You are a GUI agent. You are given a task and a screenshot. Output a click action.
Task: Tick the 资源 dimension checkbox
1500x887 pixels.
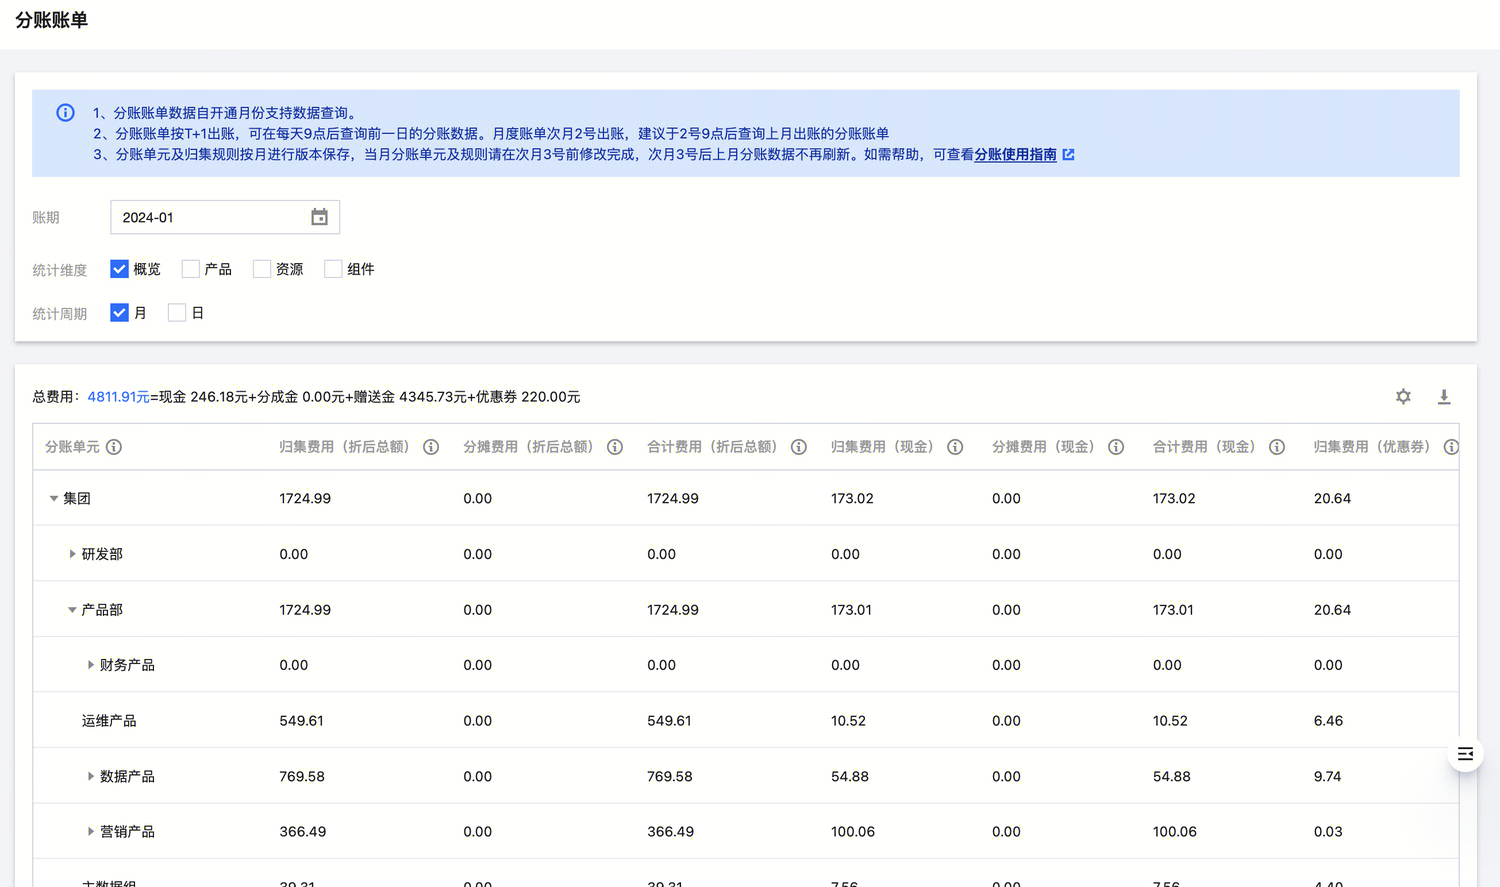(262, 269)
